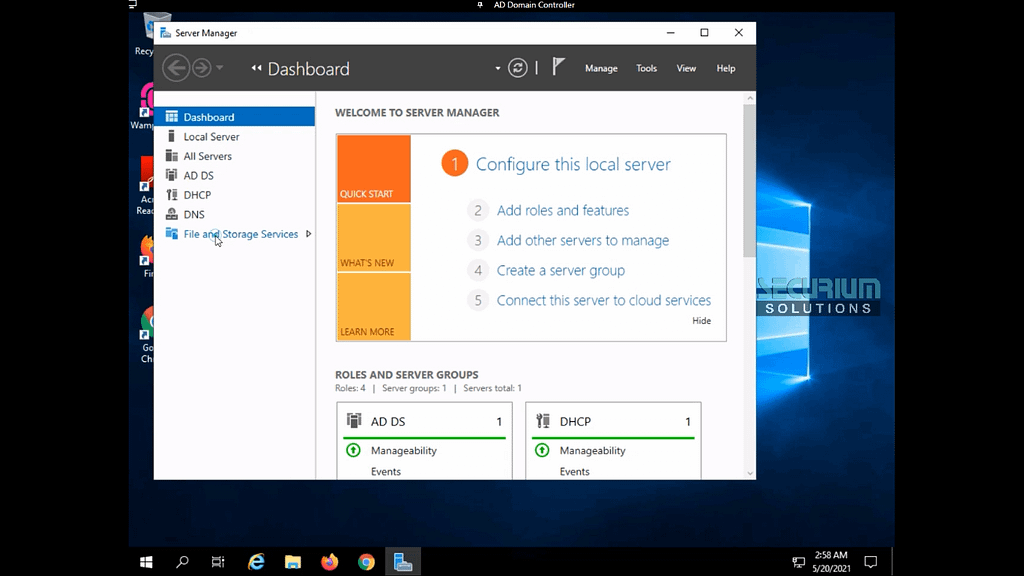Select the QUICK START tile
The width and height of the screenshot is (1024, 576).
pyautogui.click(x=374, y=168)
